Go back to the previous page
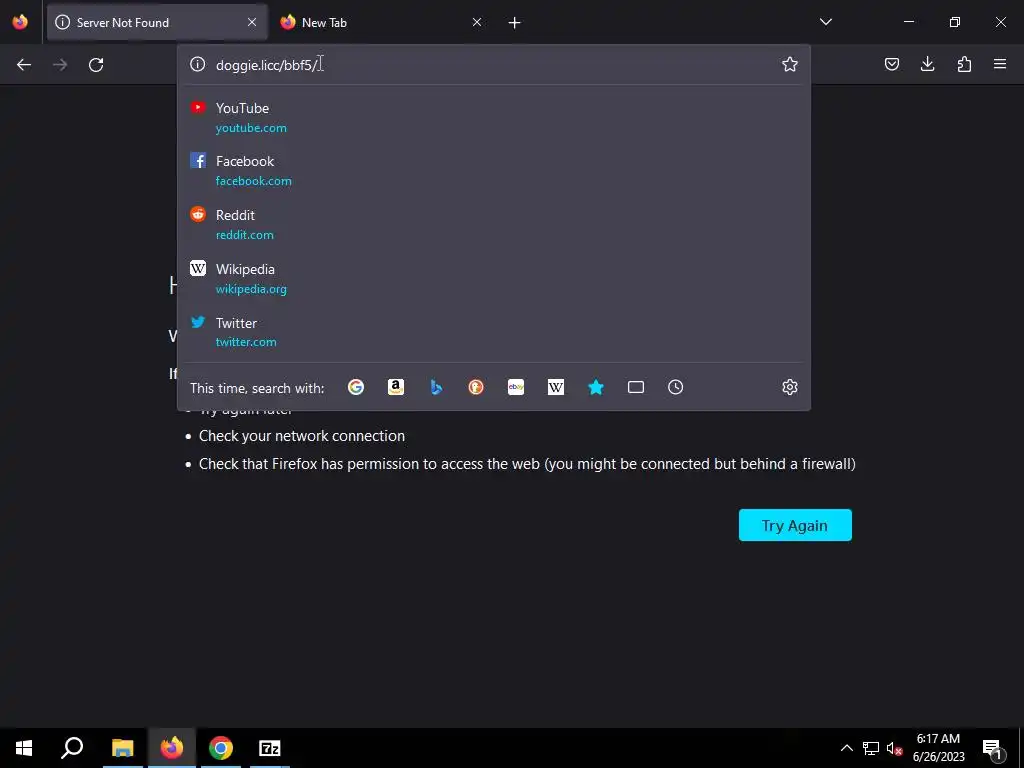Image resolution: width=1024 pixels, height=768 pixels. click(x=24, y=65)
